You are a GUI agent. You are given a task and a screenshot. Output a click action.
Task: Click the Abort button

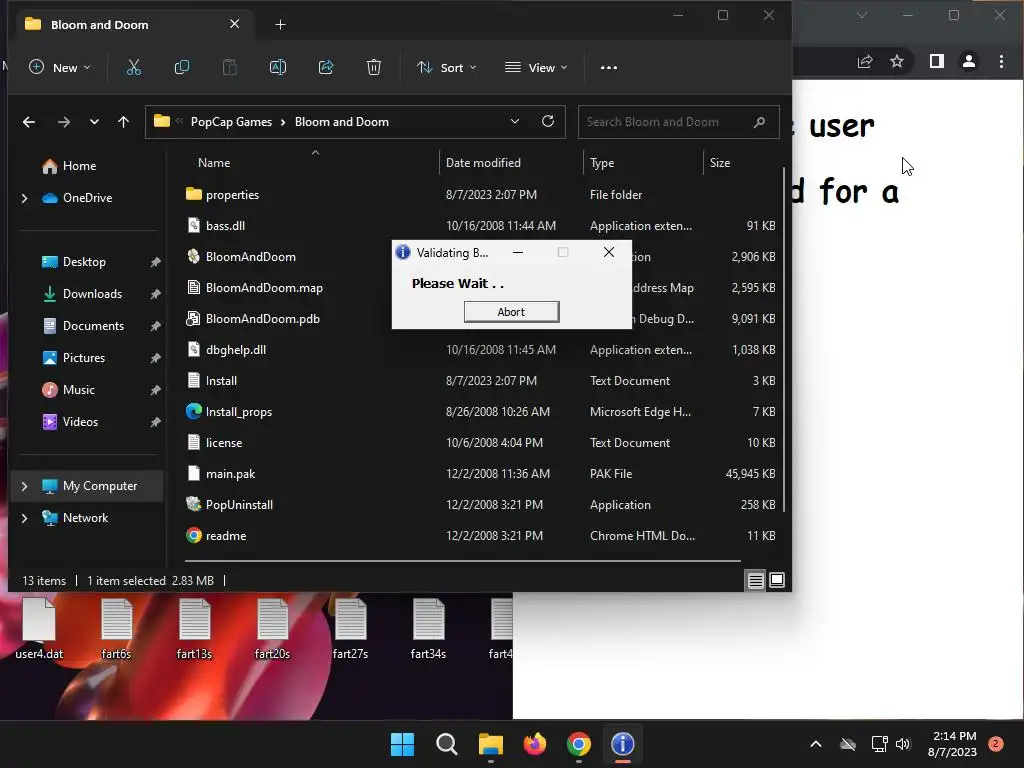click(511, 312)
